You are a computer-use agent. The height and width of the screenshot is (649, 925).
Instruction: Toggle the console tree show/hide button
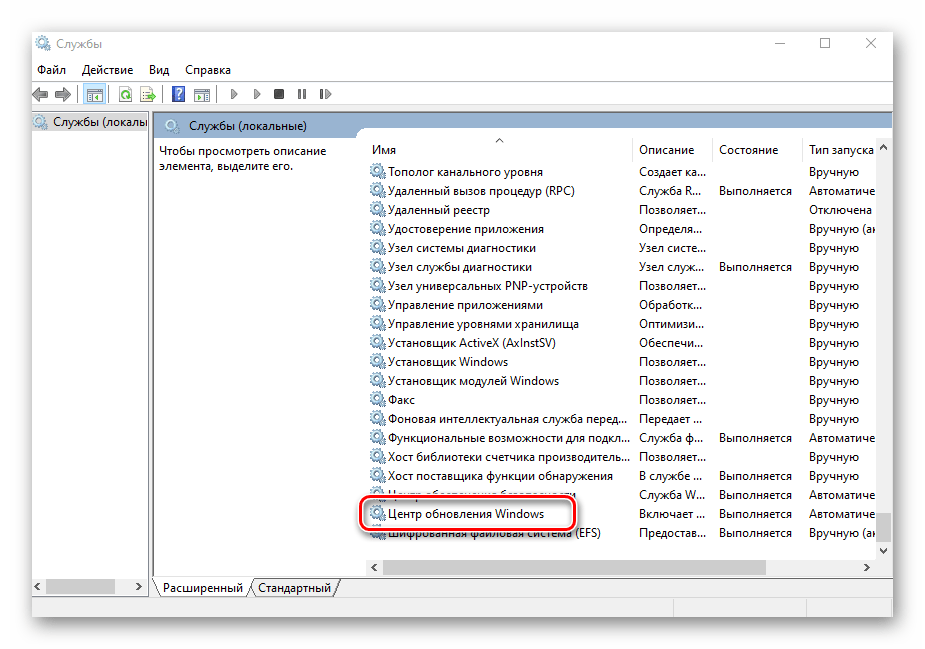(95, 94)
